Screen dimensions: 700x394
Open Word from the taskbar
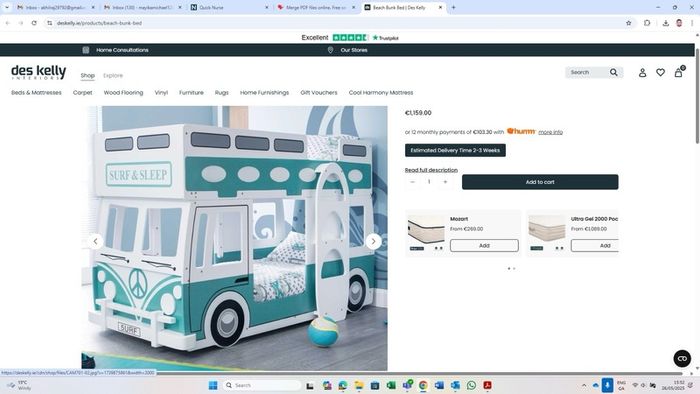pos(439,385)
